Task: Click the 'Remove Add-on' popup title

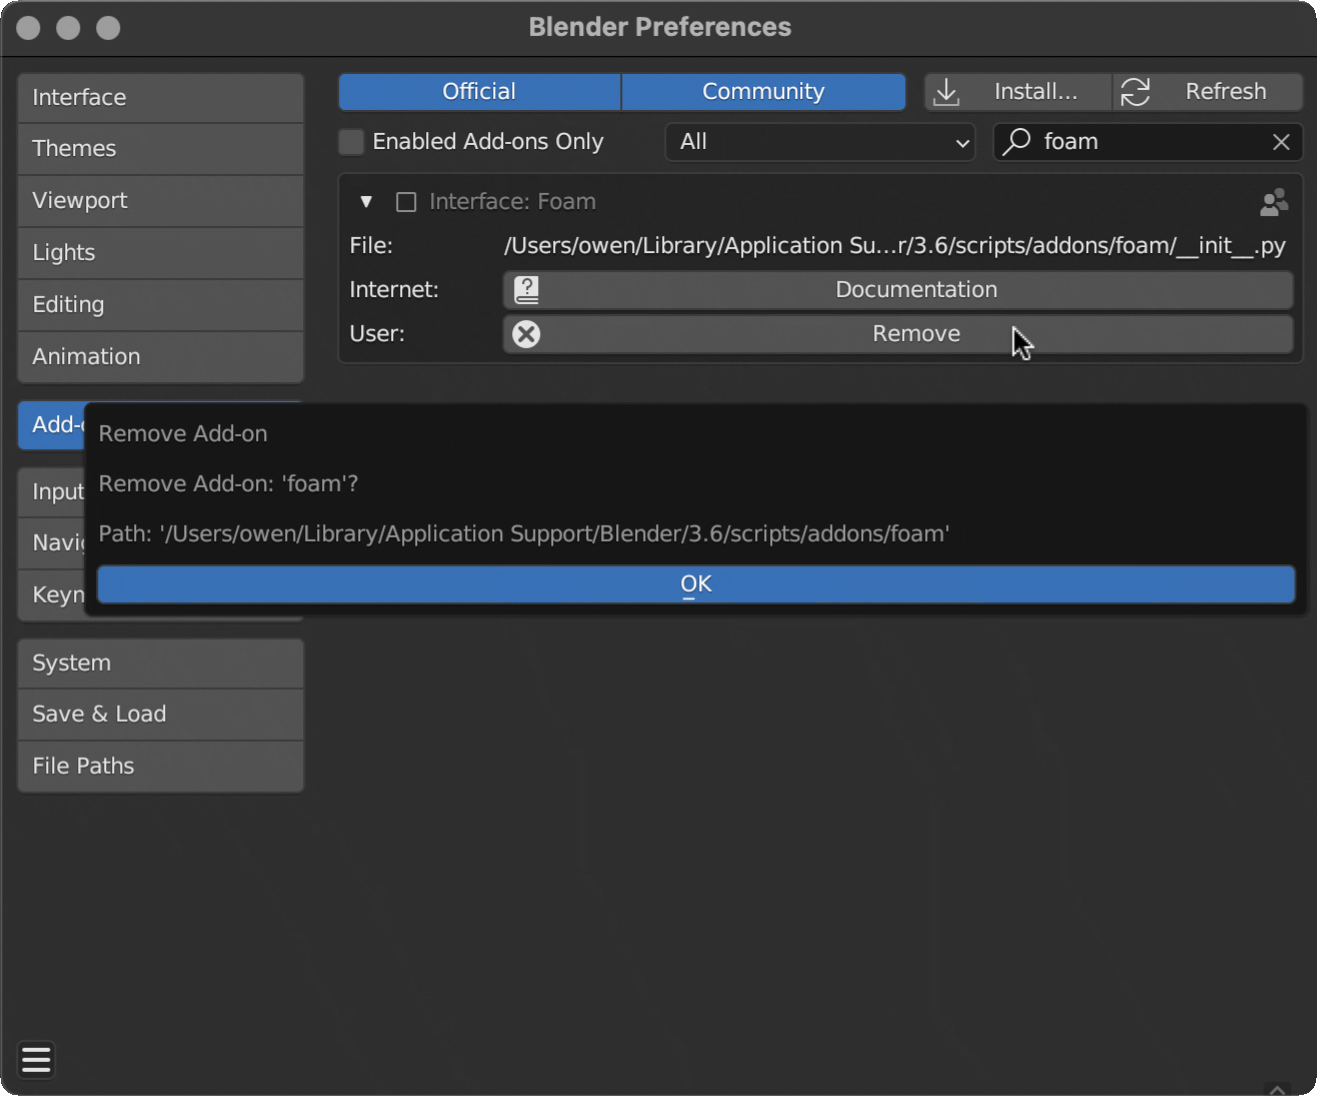Action: coord(183,434)
